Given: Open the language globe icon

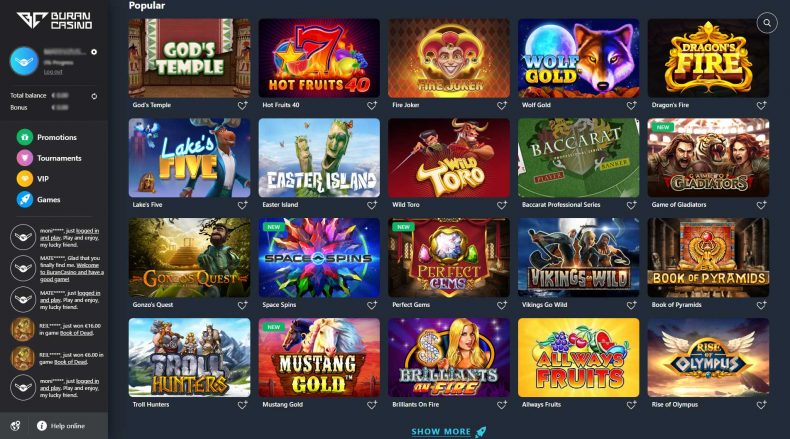Looking at the screenshot, I should tap(15, 426).
